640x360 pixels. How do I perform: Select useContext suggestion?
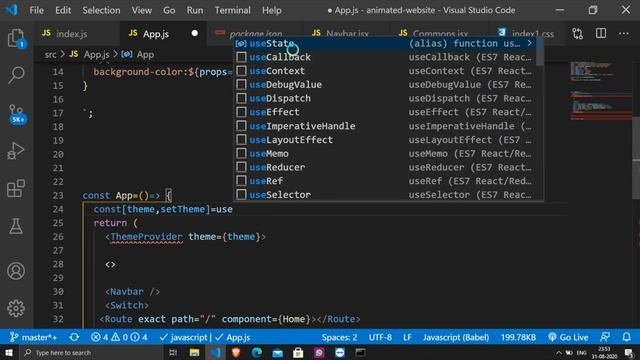coord(385,71)
